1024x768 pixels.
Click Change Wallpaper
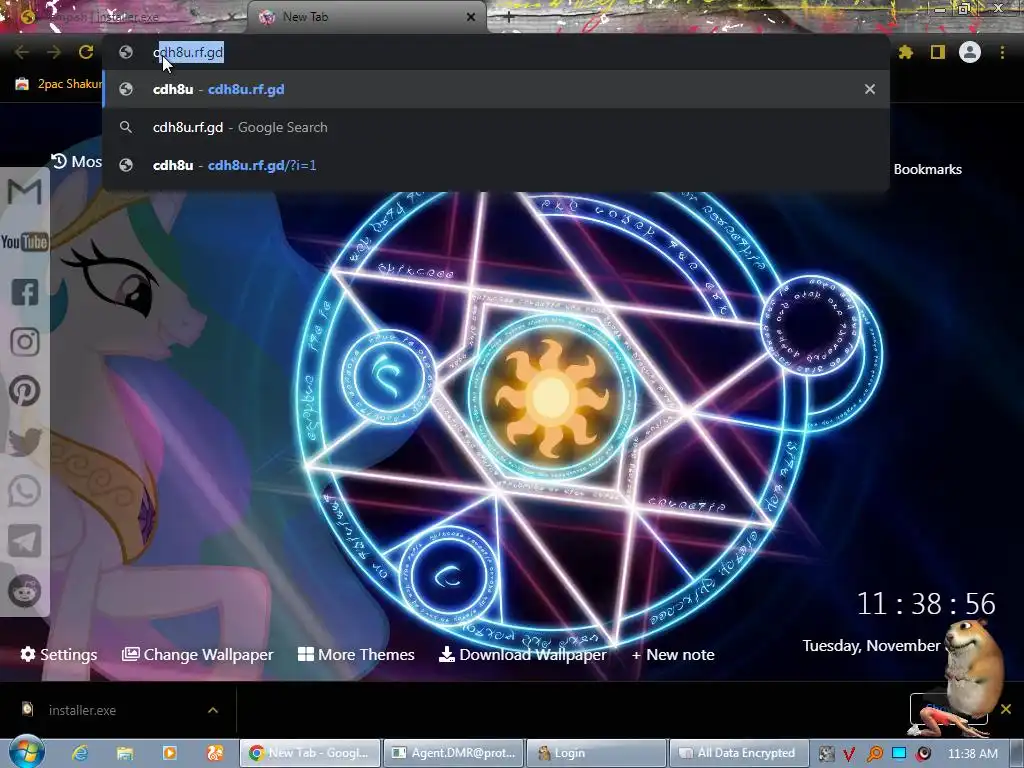click(x=197, y=654)
